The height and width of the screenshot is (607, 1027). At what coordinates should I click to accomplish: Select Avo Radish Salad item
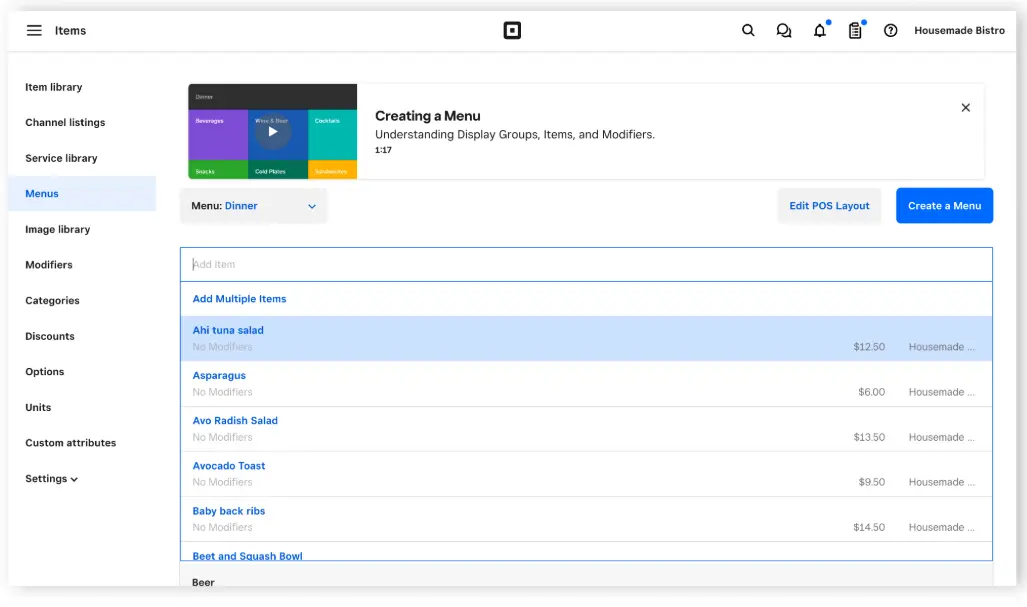(586, 429)
